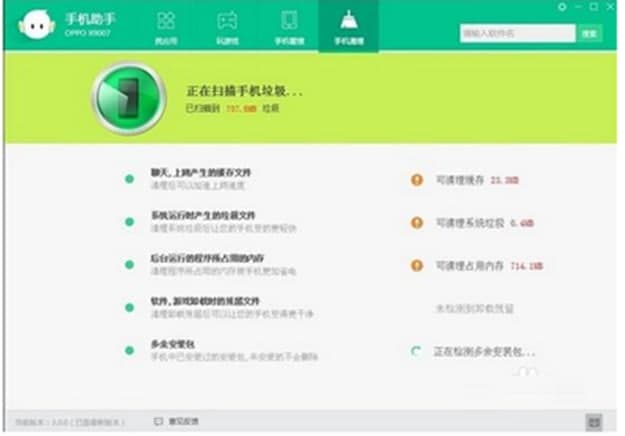Click orange warning icon for 可清理系统垃圾
Image resolution: width=625 pixels, height=436 pixels.
click(x=417, y=222)
